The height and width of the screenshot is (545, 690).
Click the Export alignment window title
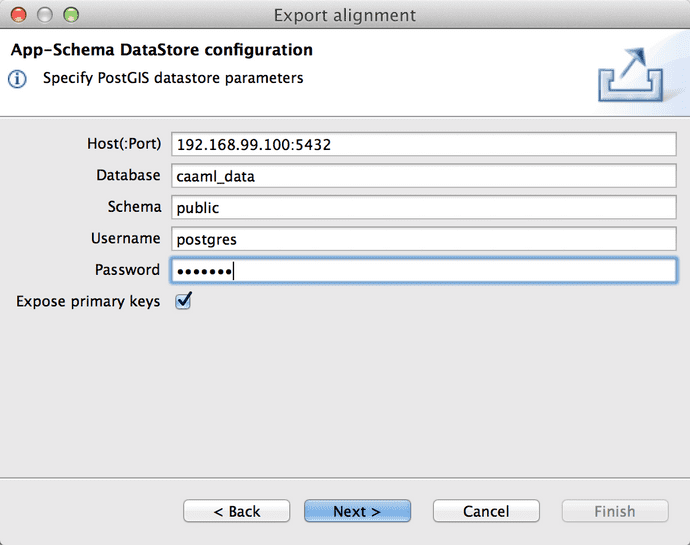[345, 15]
